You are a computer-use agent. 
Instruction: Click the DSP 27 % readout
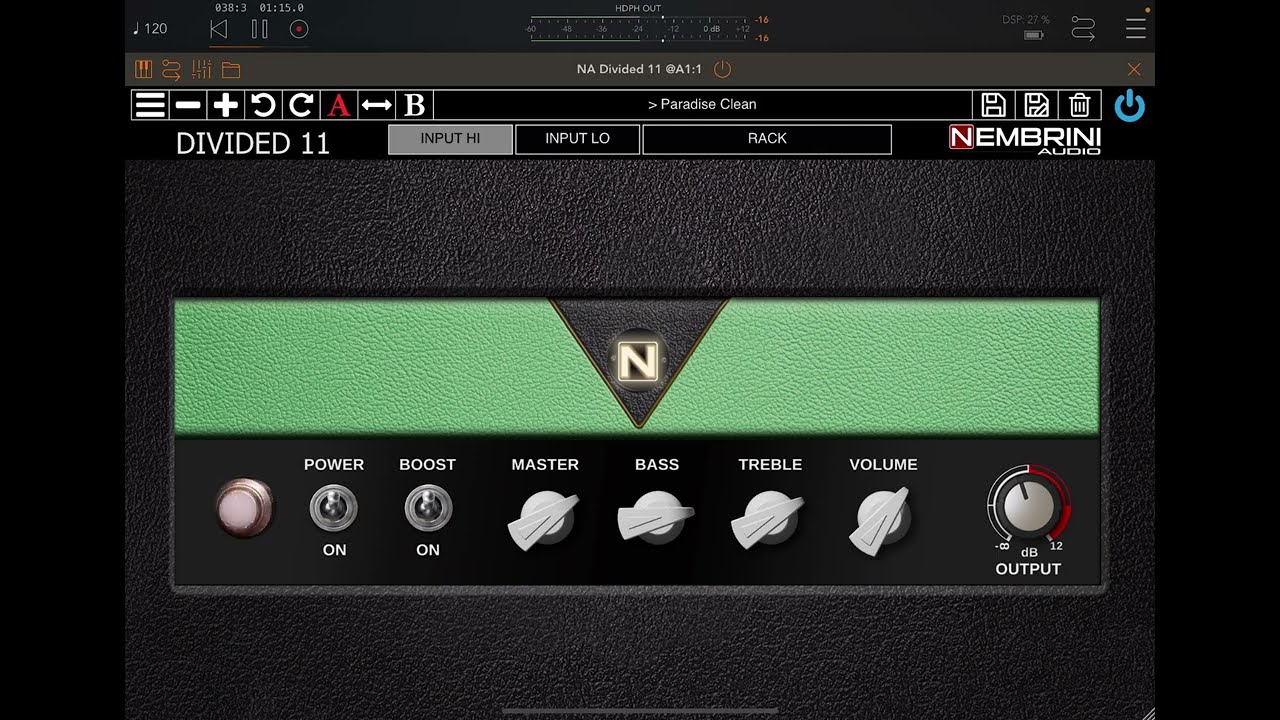pos(1027,20)
